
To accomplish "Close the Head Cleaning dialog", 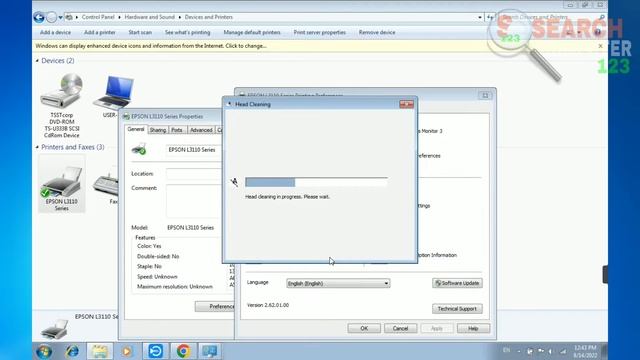I will 406,104.
